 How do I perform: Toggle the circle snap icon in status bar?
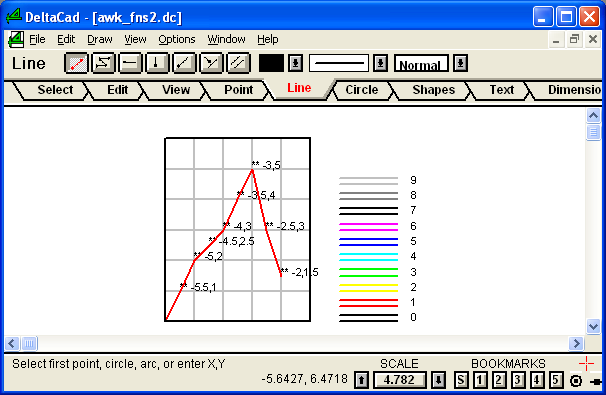point(576,381)
